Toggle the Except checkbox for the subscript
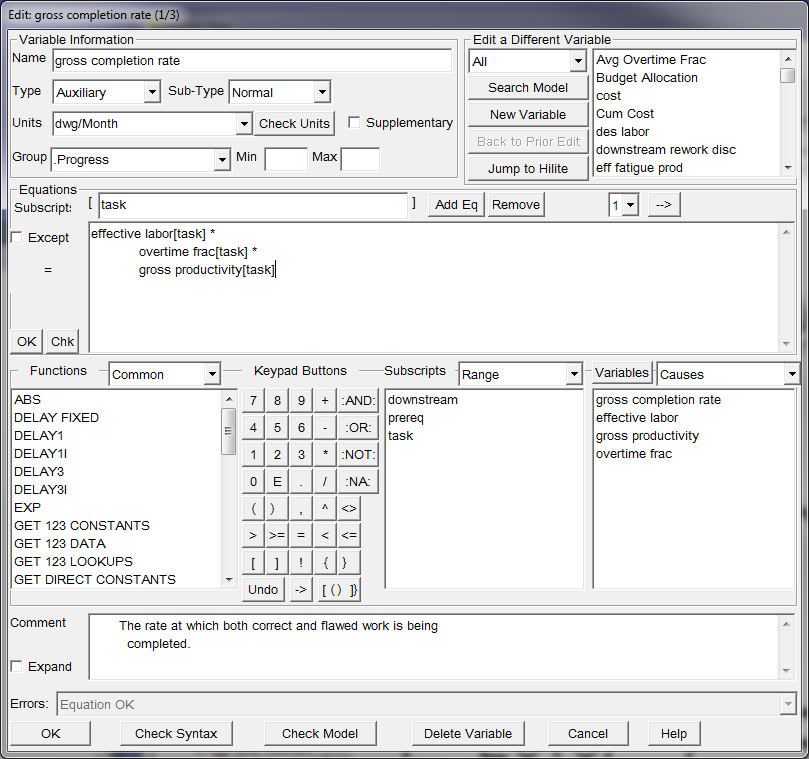 coord(17,237)
